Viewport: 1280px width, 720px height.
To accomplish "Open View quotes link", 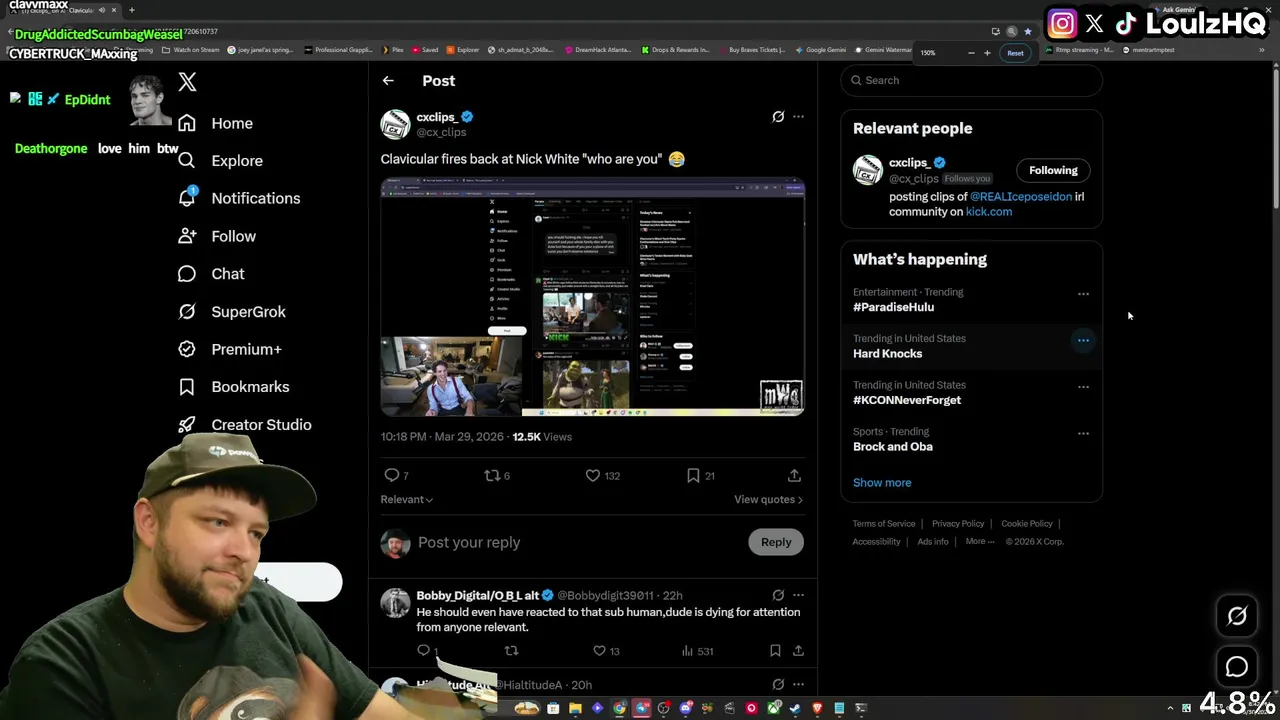I will tap(768, 499).
